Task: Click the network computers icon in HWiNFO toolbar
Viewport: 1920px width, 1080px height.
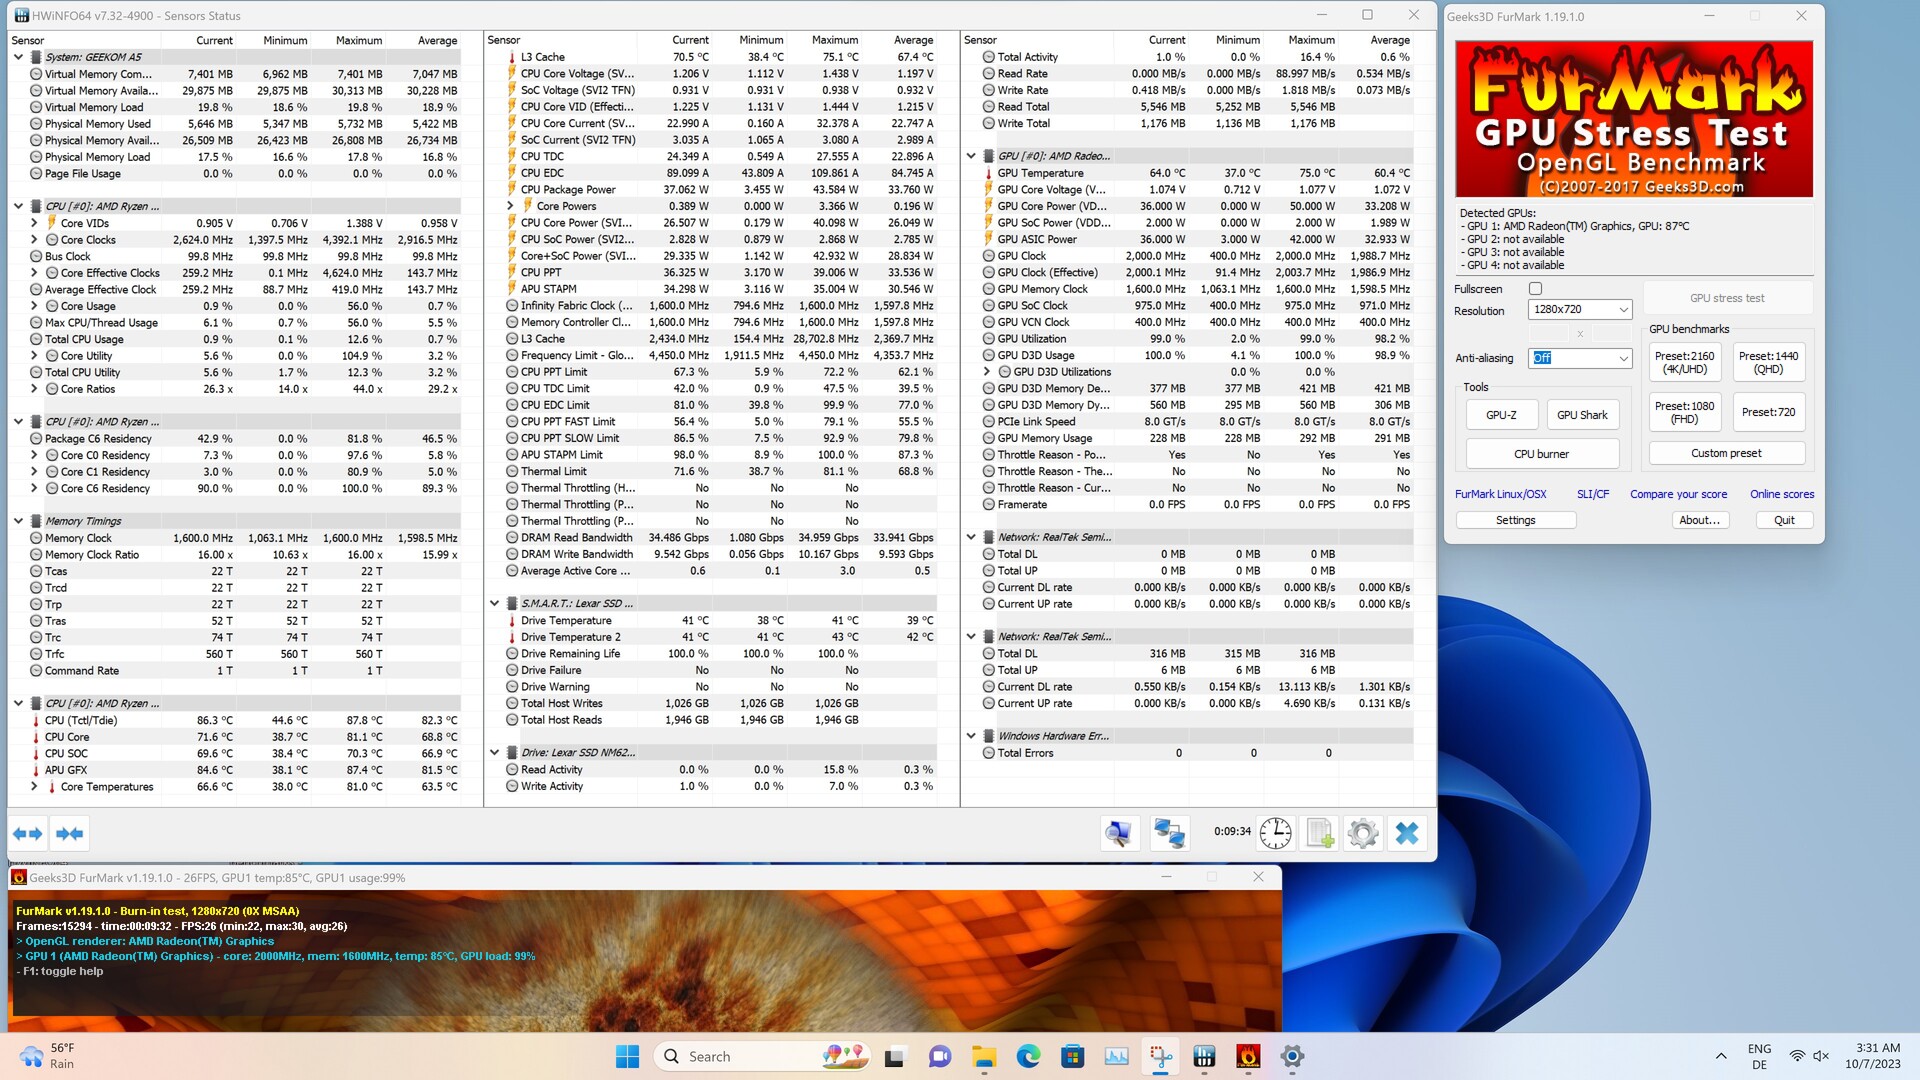Action: pyautogui.click(x=1169, y=833)
